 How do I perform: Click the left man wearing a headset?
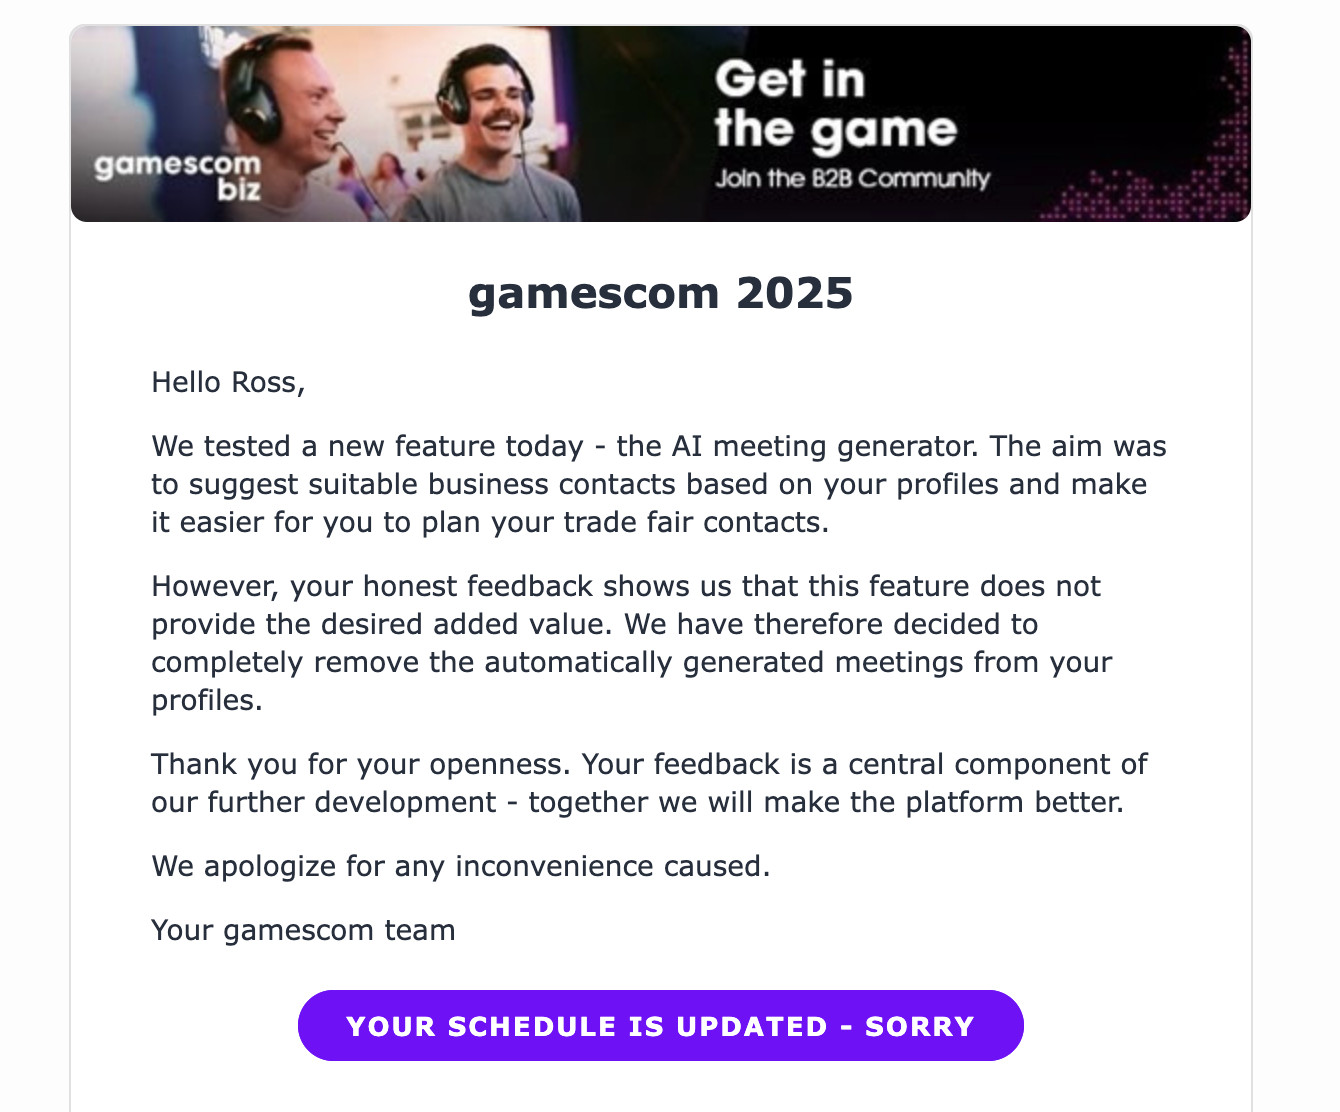pyautogui.click(x=280, y=110)
